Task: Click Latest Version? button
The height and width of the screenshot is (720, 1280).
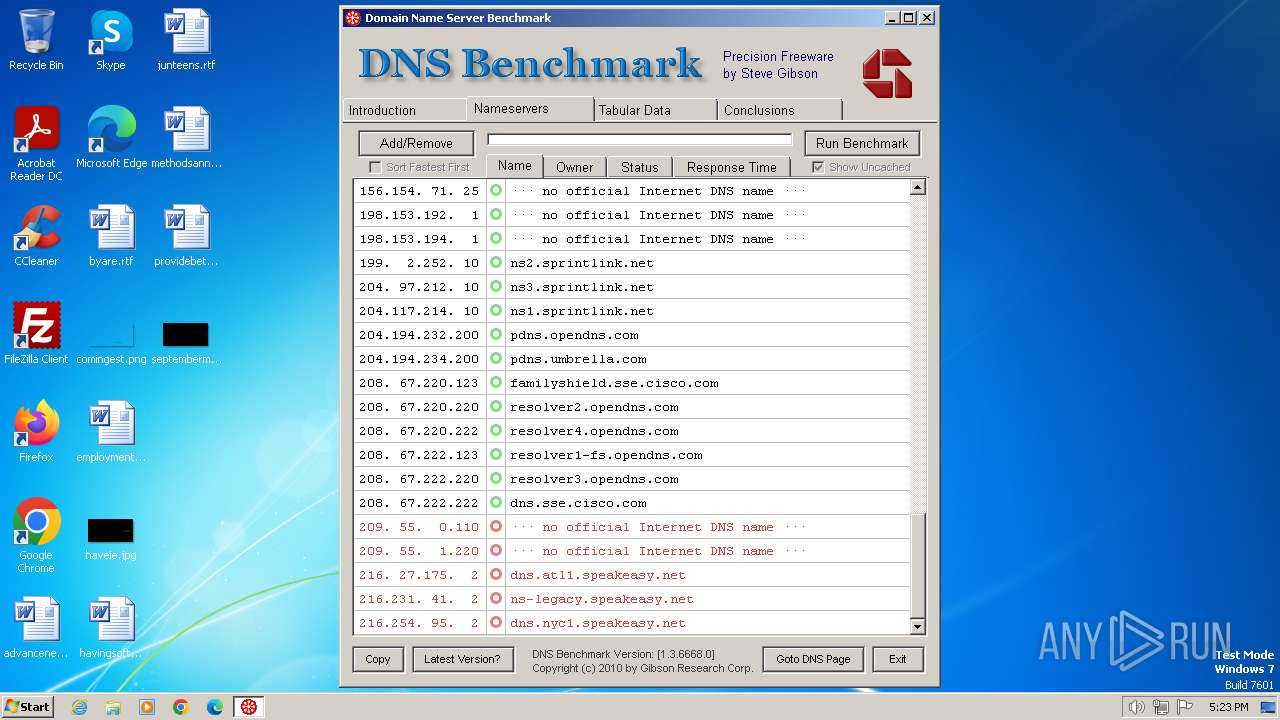Action: click(x=462, y=659)
